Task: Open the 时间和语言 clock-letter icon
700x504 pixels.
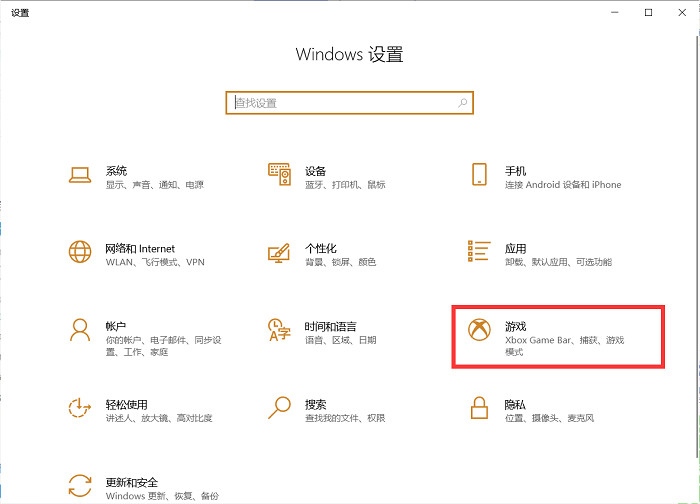Action: coord(279,330)
